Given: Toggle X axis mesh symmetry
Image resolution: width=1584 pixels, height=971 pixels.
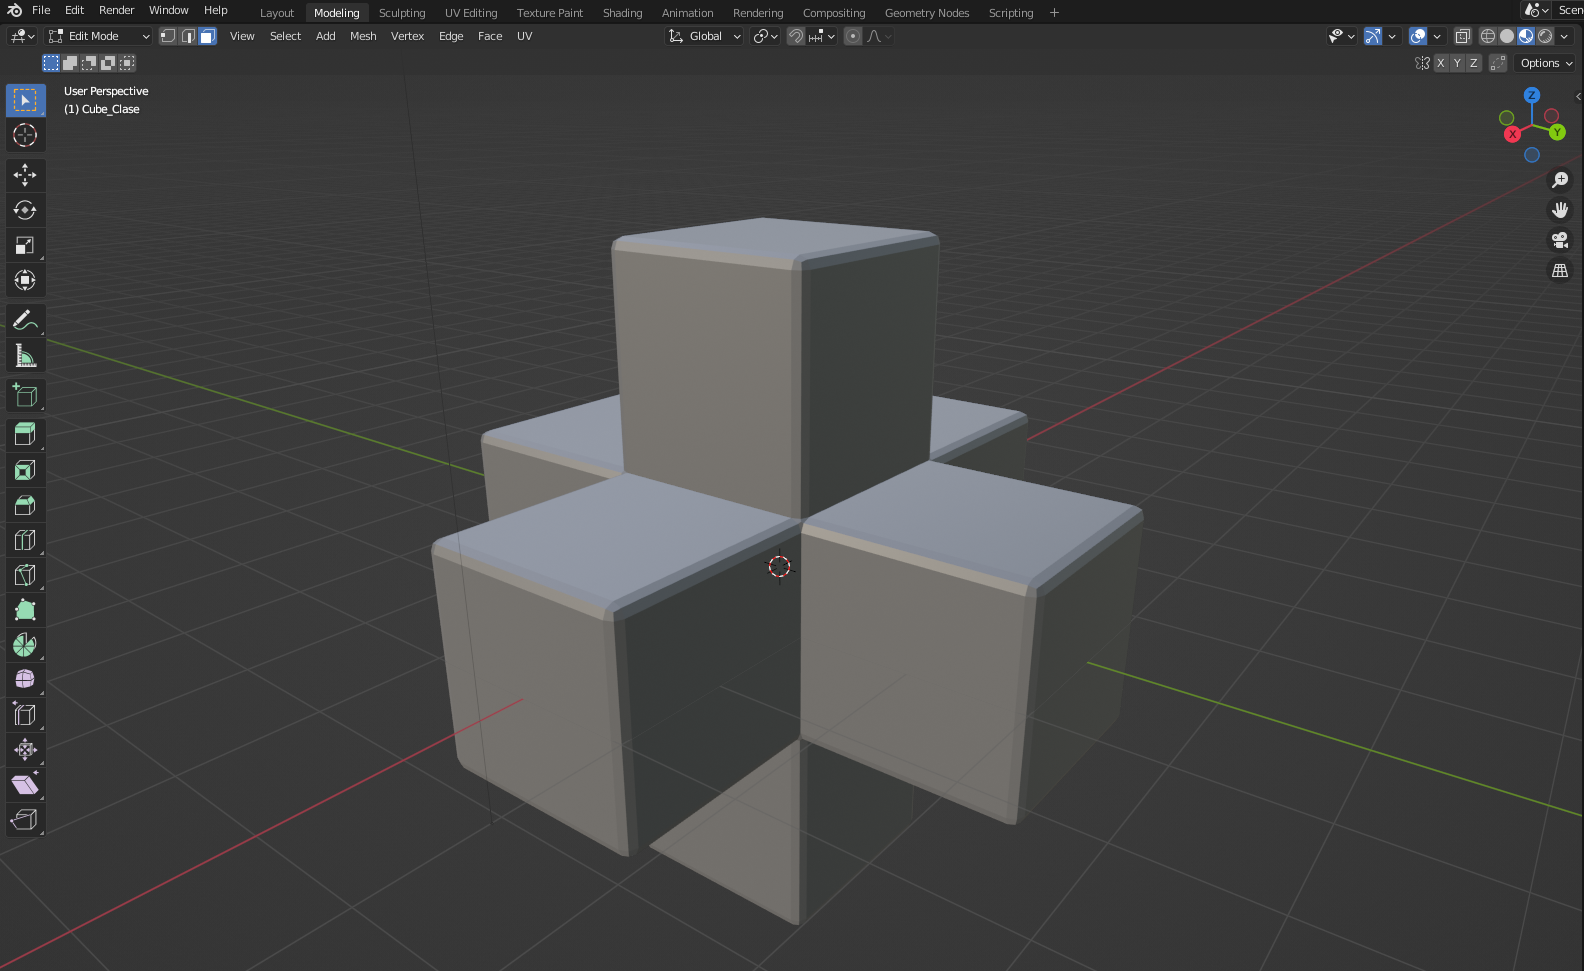Looking at the screenshot, I should click(1441, 63).
